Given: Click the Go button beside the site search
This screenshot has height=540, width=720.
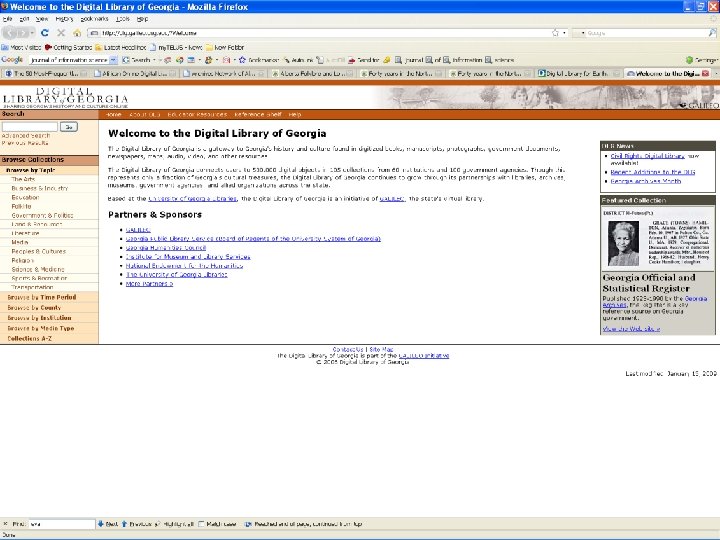Looking at the screenshot, I should (69, 127).
